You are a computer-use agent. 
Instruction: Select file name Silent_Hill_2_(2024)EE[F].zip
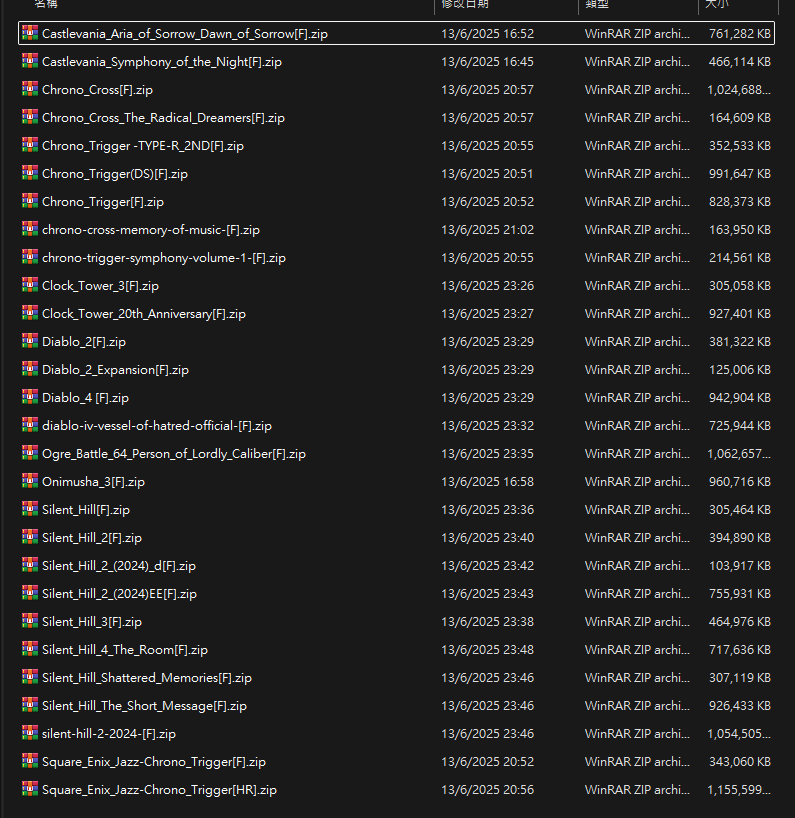[x=119, y=594]
